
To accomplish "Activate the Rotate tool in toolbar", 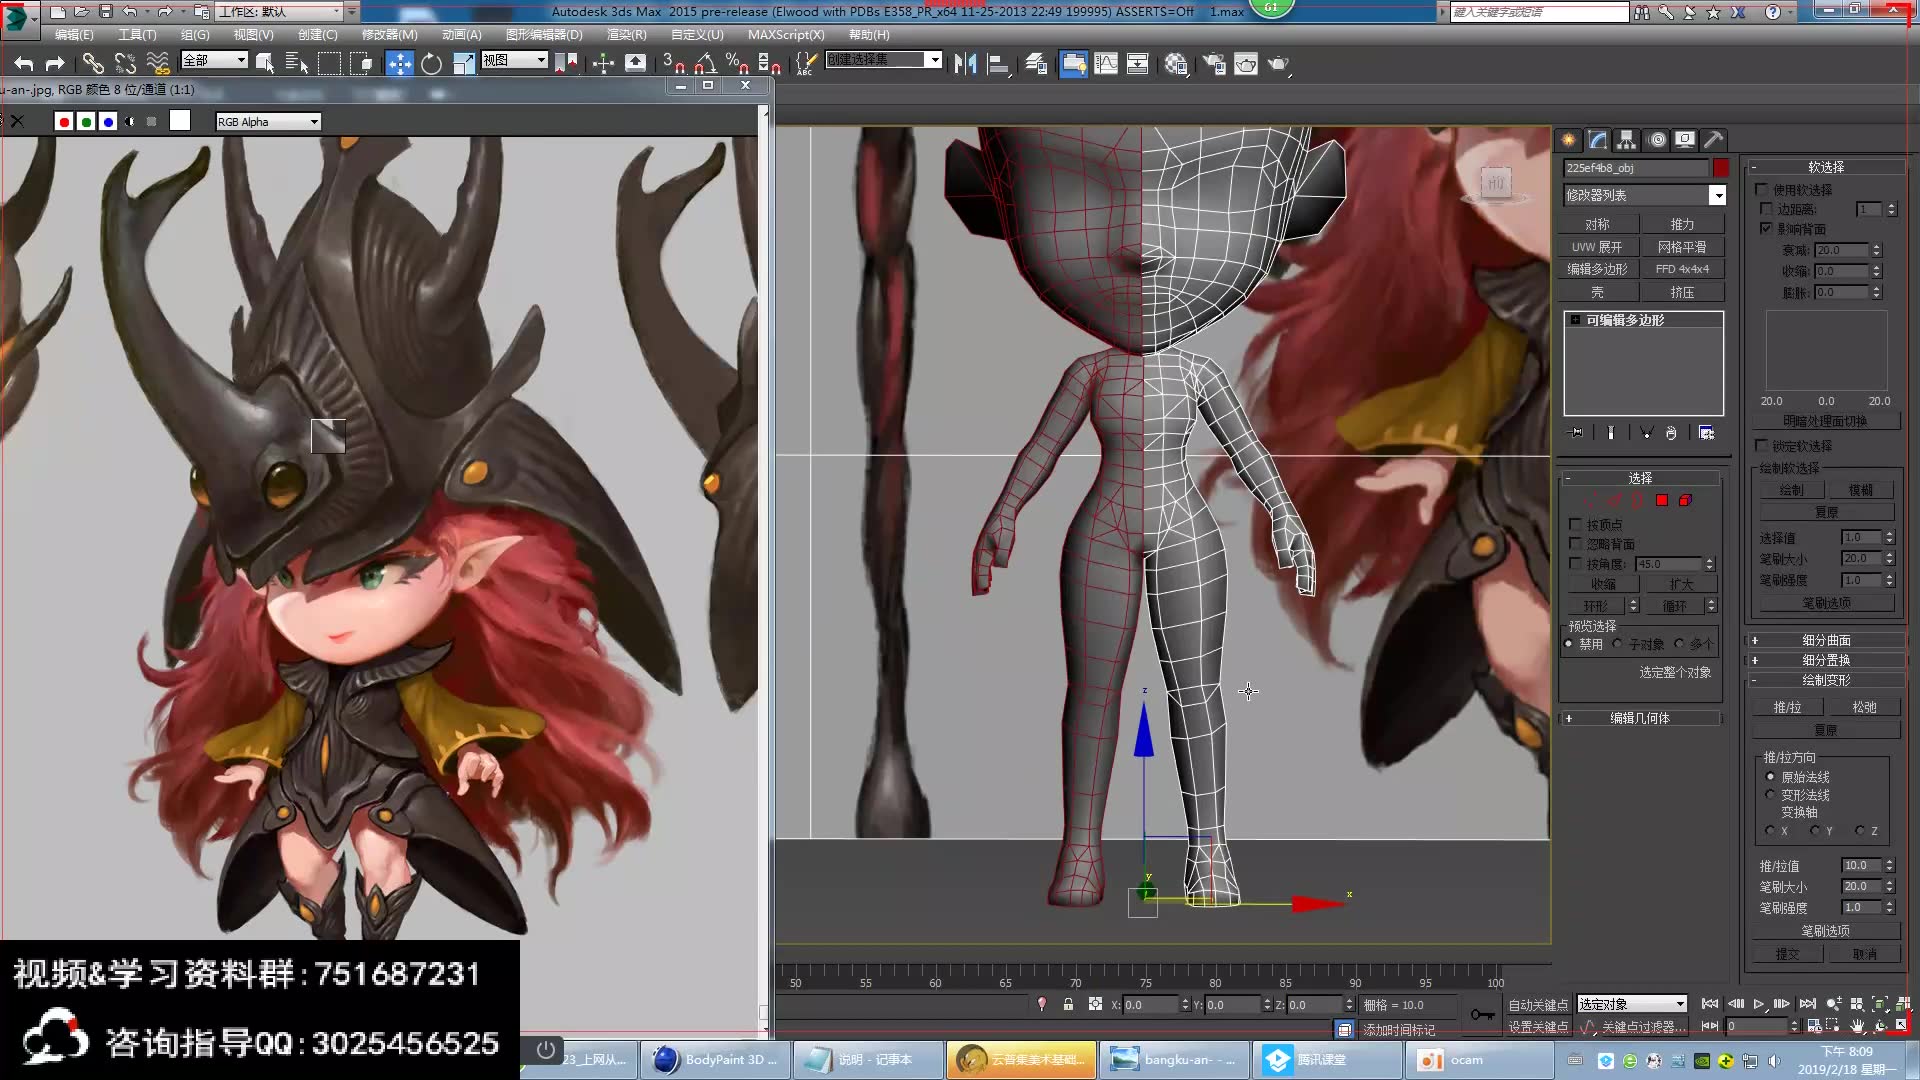I will (431, 63).
